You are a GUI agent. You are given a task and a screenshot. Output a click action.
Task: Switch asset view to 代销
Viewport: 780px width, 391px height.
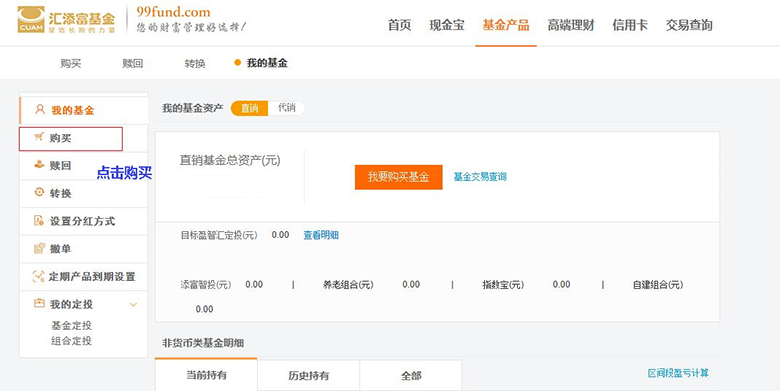[287, 108]
